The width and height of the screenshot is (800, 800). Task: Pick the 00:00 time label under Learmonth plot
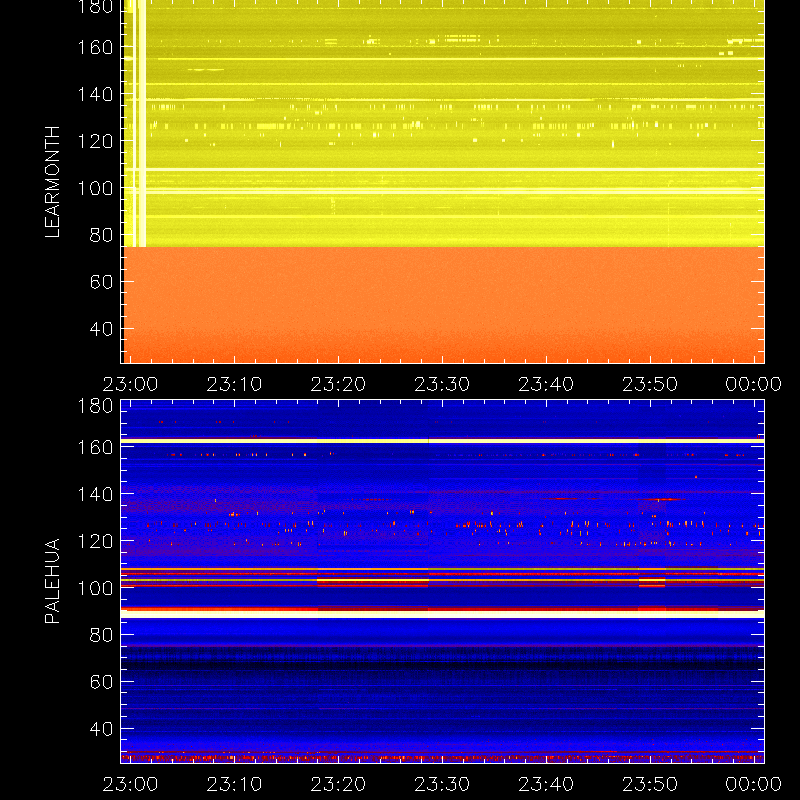tap(754, 384)
